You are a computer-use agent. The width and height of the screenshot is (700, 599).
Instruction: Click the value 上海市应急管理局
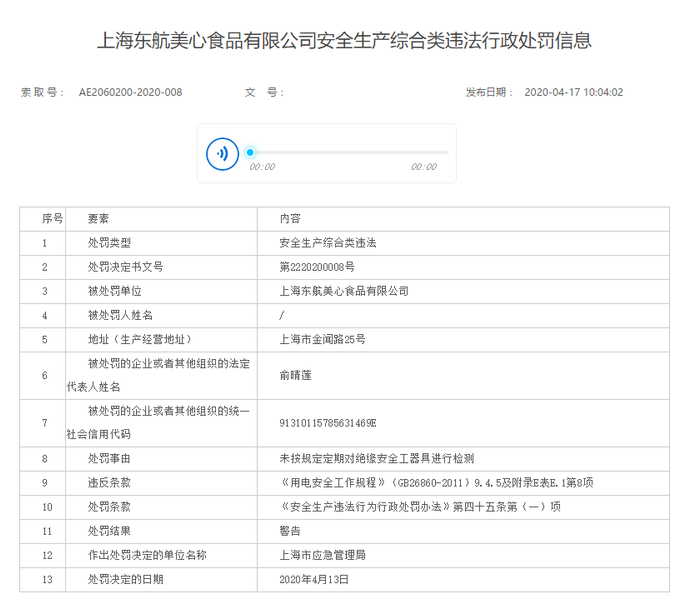(322, 555)
